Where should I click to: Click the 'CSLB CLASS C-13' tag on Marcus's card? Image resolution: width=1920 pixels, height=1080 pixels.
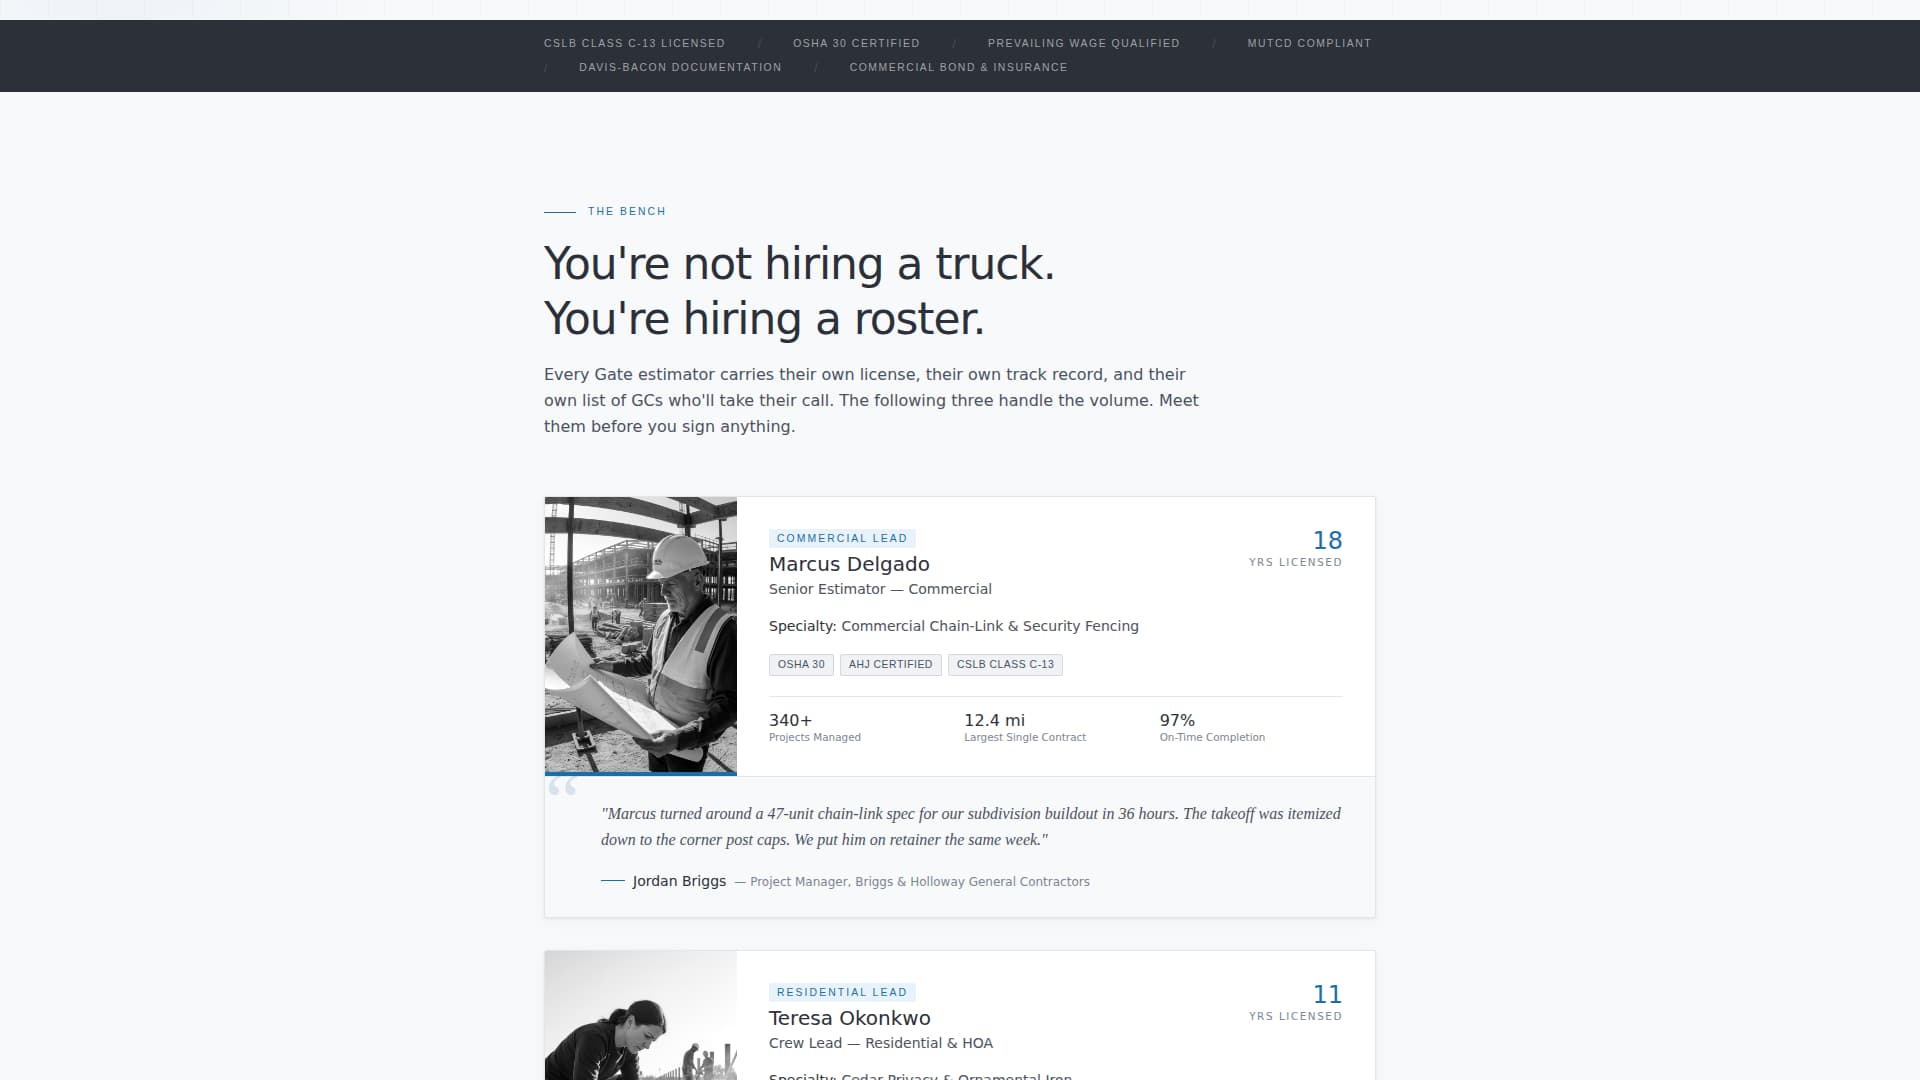pyautogui.click(x=1005, y=664)
